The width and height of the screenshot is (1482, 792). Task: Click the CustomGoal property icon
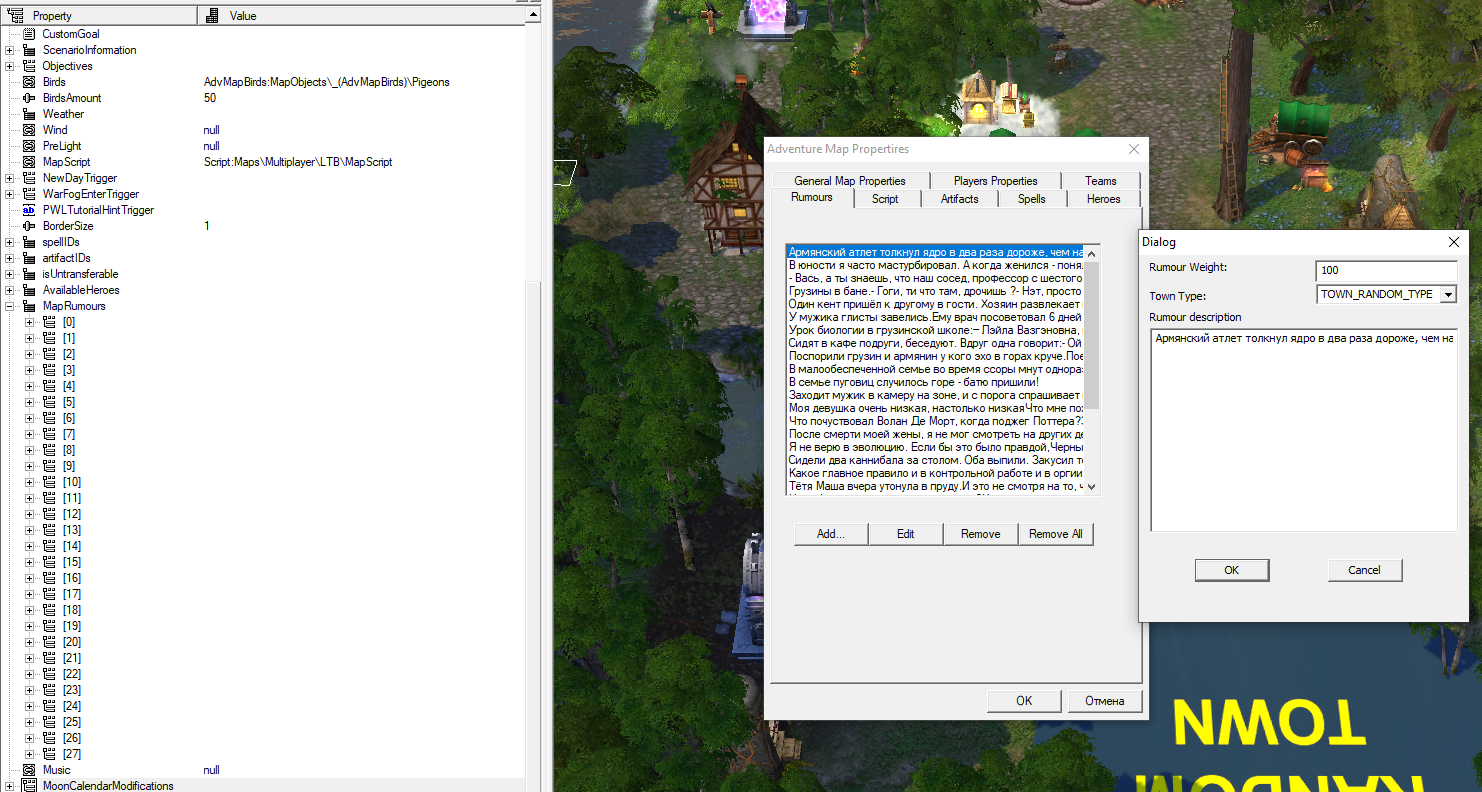click(29, 34)
